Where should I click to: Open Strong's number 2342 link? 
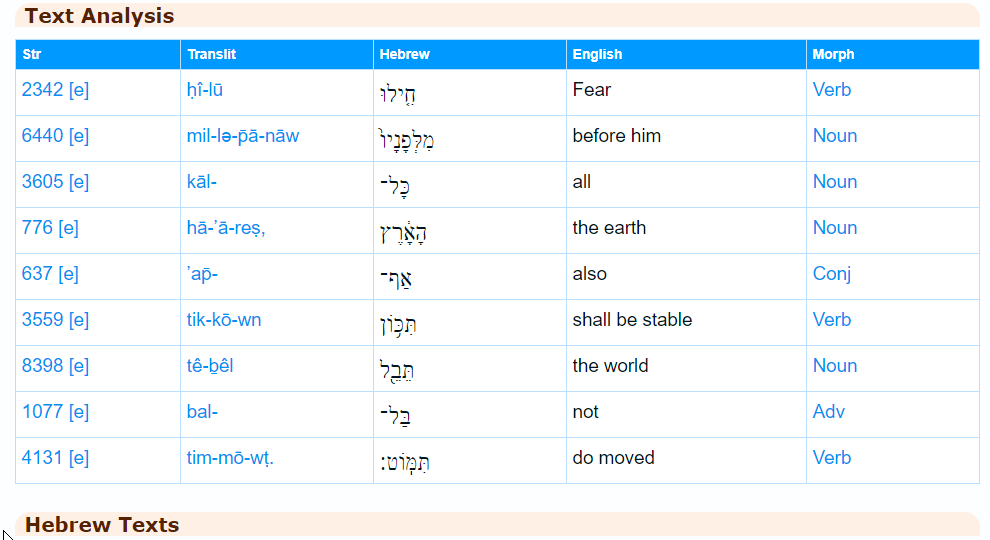42,90
